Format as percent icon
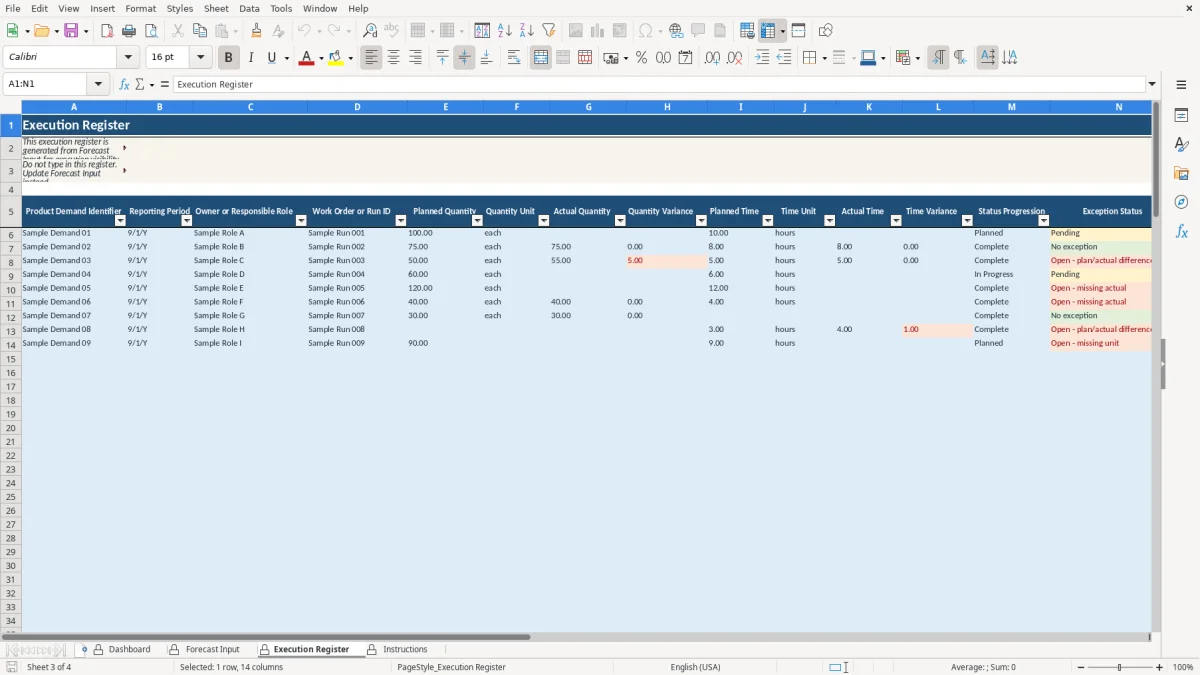The width and height of the screenshot is (1200, 675). (x=641, y=58)
